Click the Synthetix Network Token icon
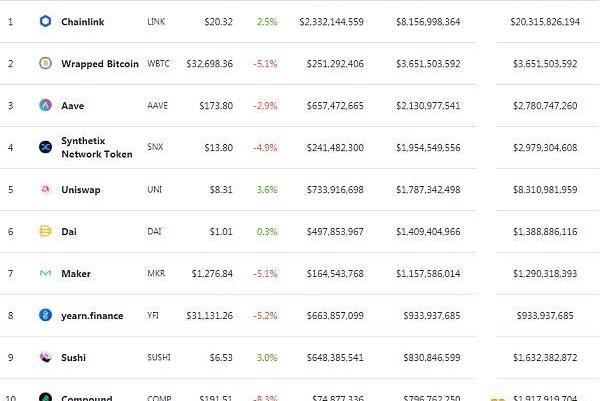The image size is (600, 401). tap(45, 147)
